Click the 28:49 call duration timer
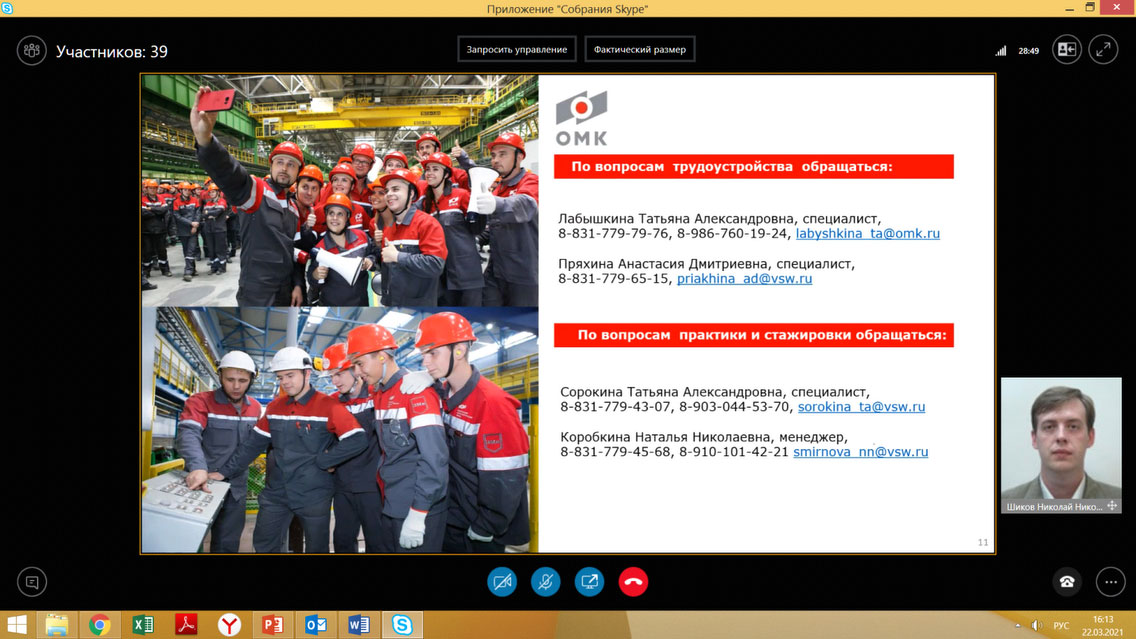The height and width of the screenshot is (639, 1136). pos(1028,51)
